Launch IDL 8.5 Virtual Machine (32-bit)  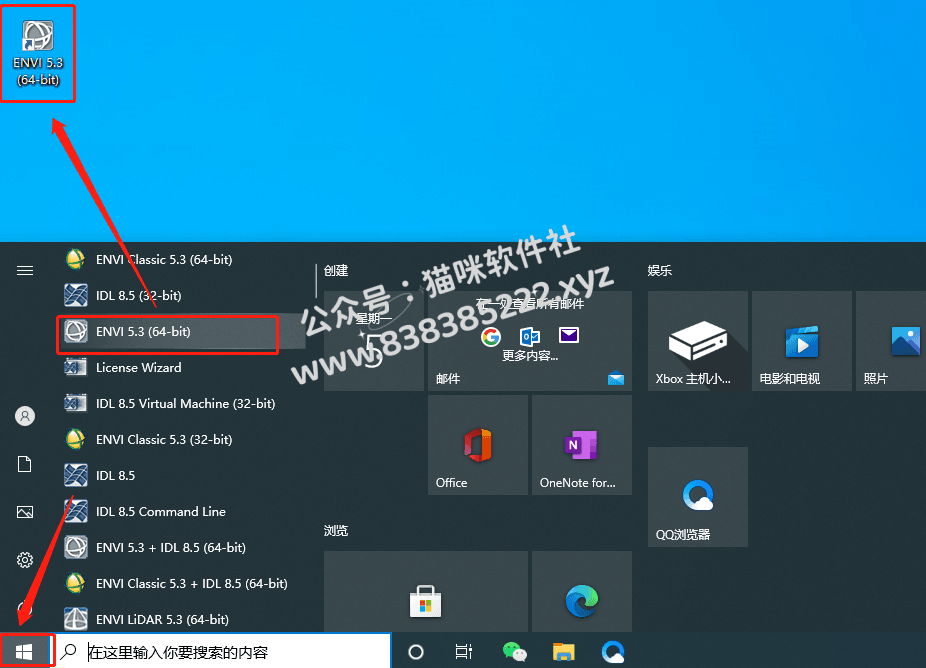(182, 403)
